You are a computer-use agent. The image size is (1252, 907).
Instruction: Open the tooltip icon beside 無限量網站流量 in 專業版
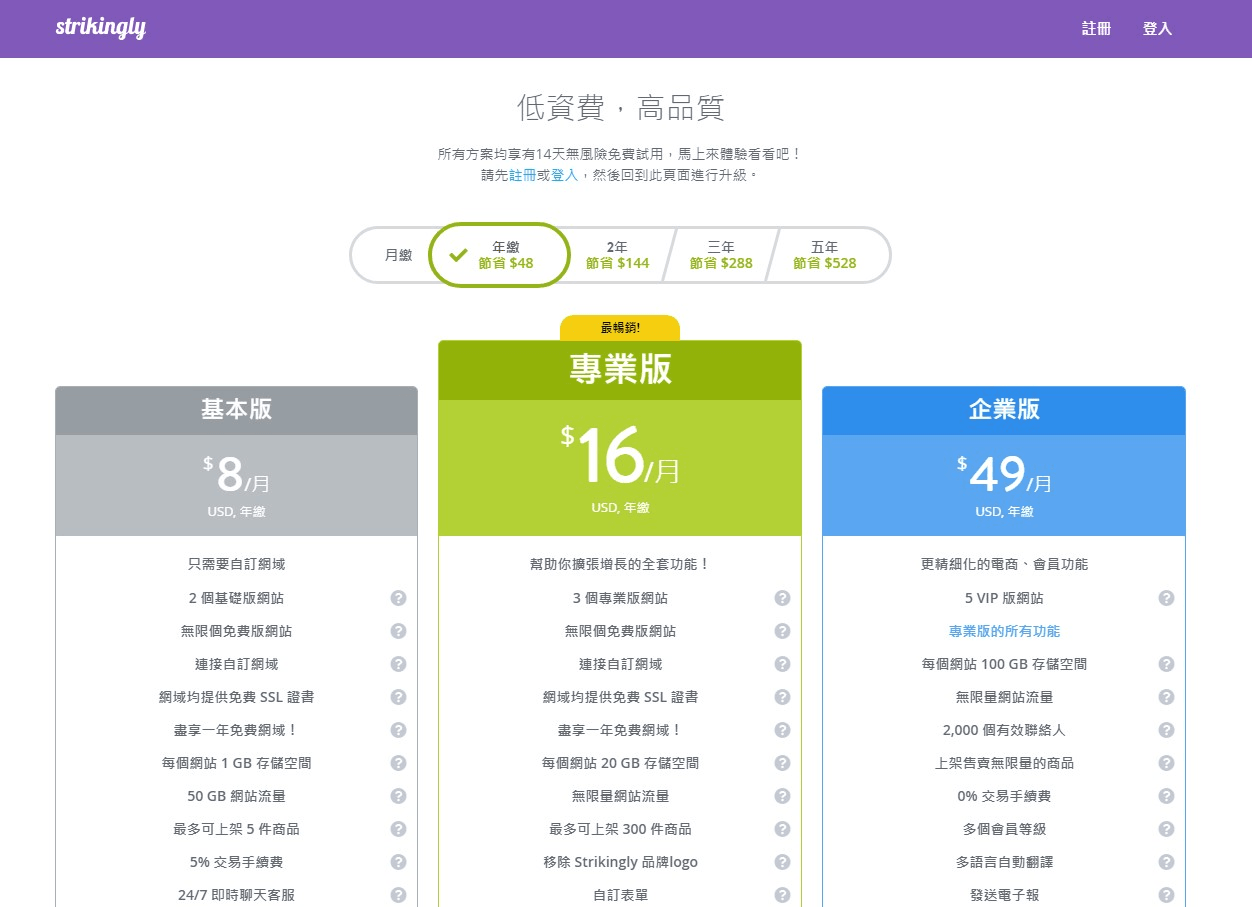tap(782, 796)
